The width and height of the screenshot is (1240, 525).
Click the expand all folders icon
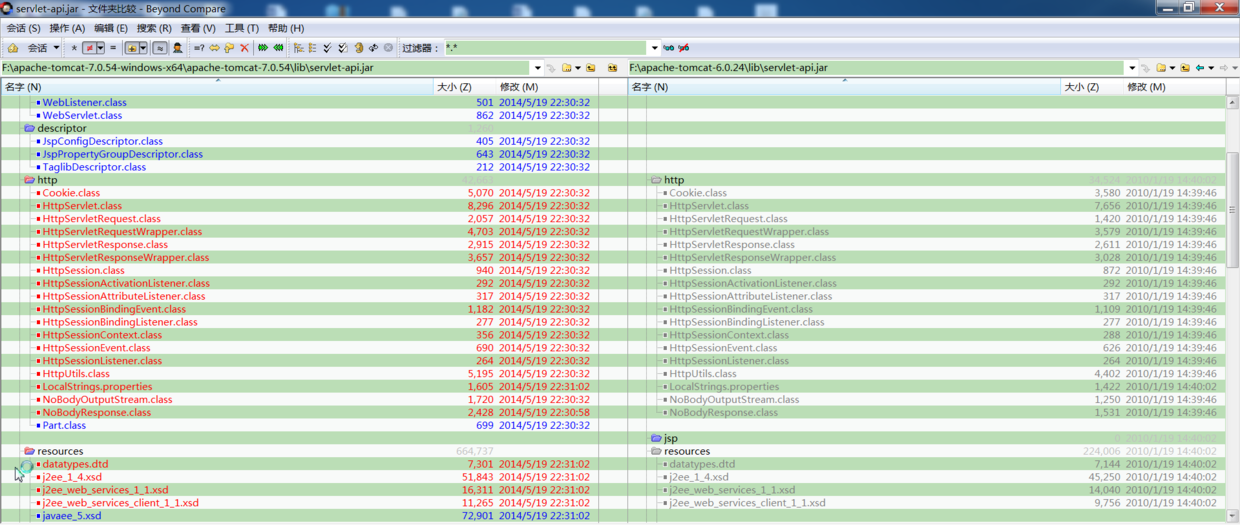click(299, 47)
